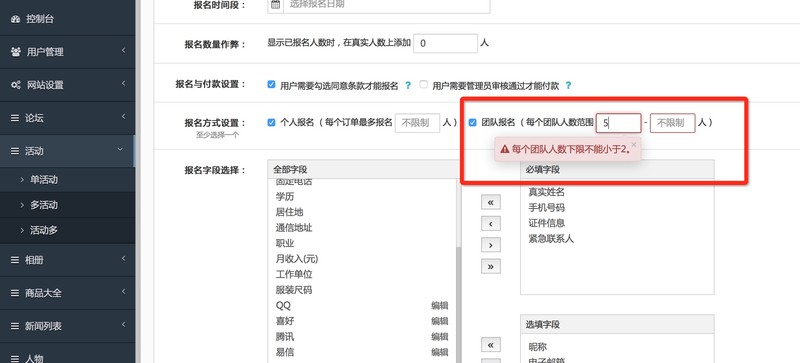Viewport: 800px width, 363px height.
Task: Move all to left with « button near 必填字段
Action: [491, 202]
